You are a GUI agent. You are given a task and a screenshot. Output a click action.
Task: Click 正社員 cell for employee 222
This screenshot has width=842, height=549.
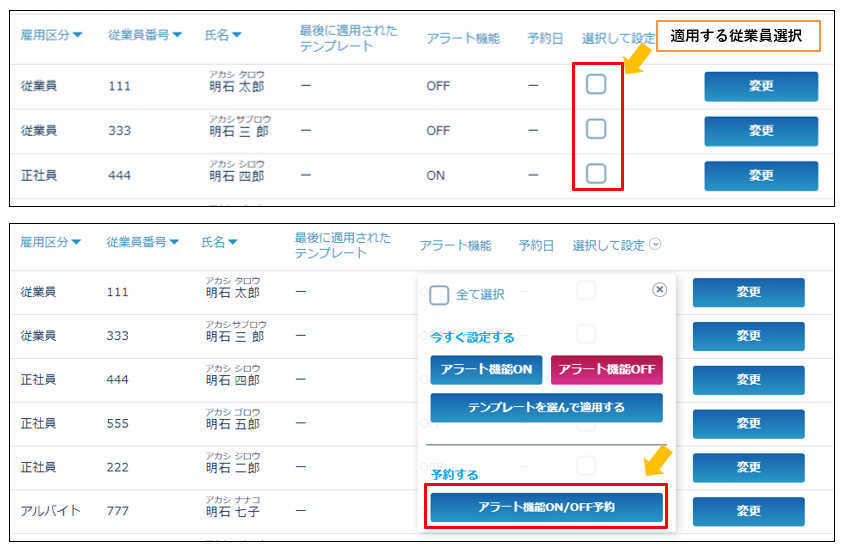pyautogui.click(x=38, y=467)
